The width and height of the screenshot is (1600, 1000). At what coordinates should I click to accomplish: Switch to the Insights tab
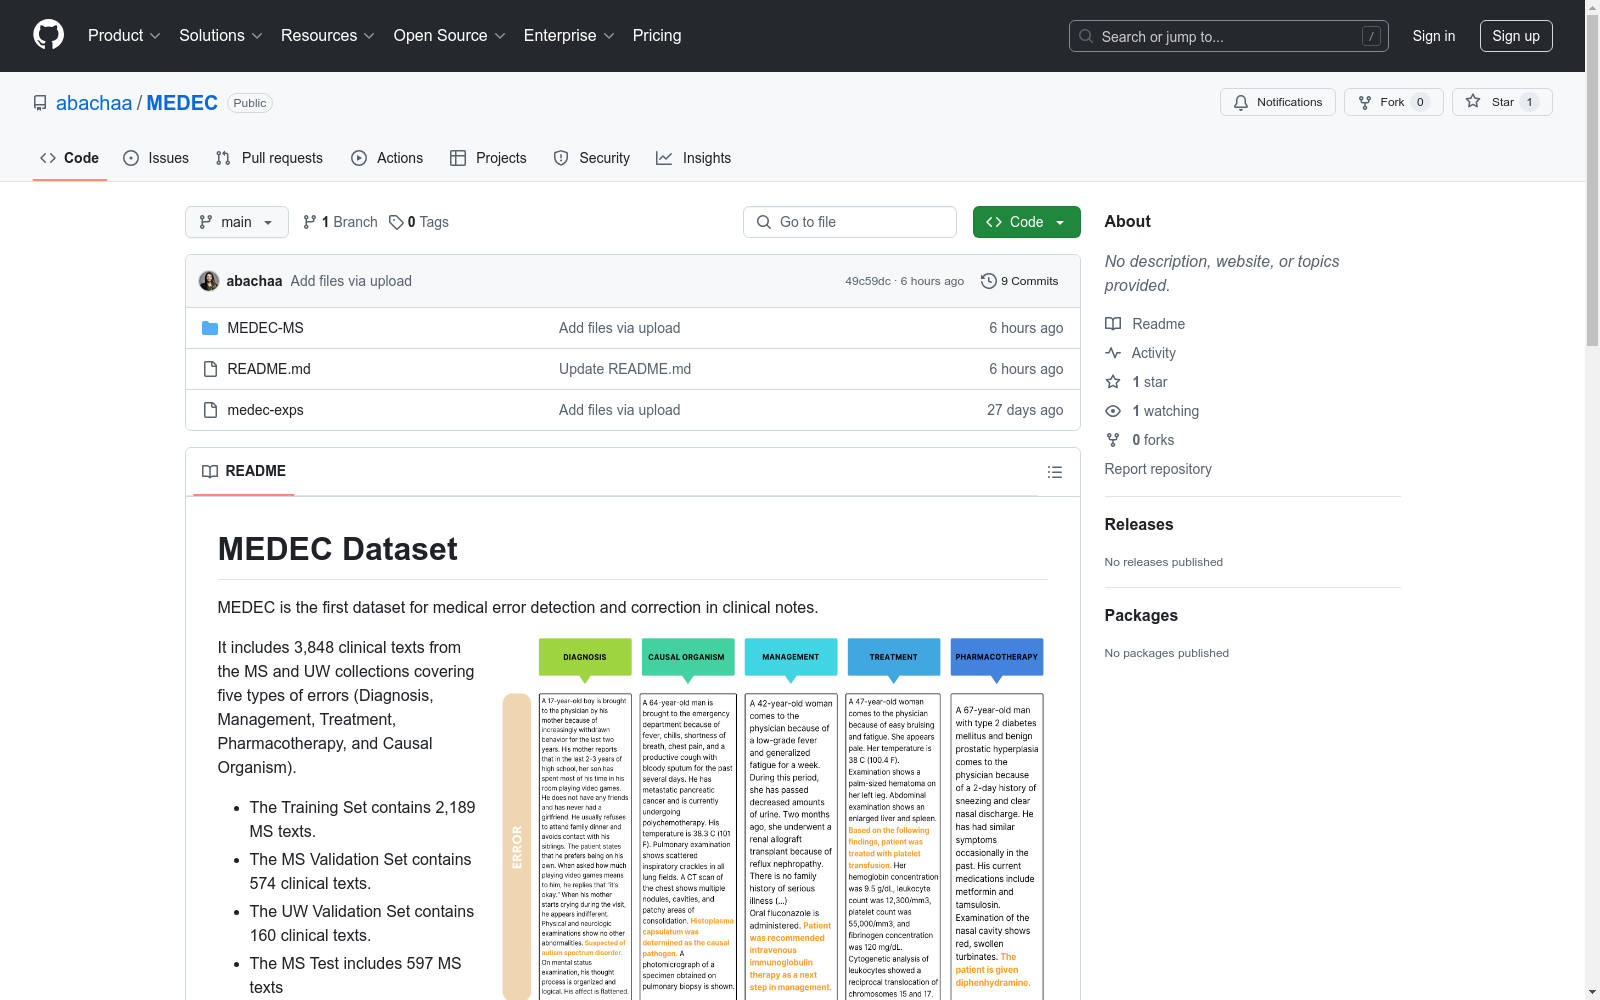coord(693,158)
